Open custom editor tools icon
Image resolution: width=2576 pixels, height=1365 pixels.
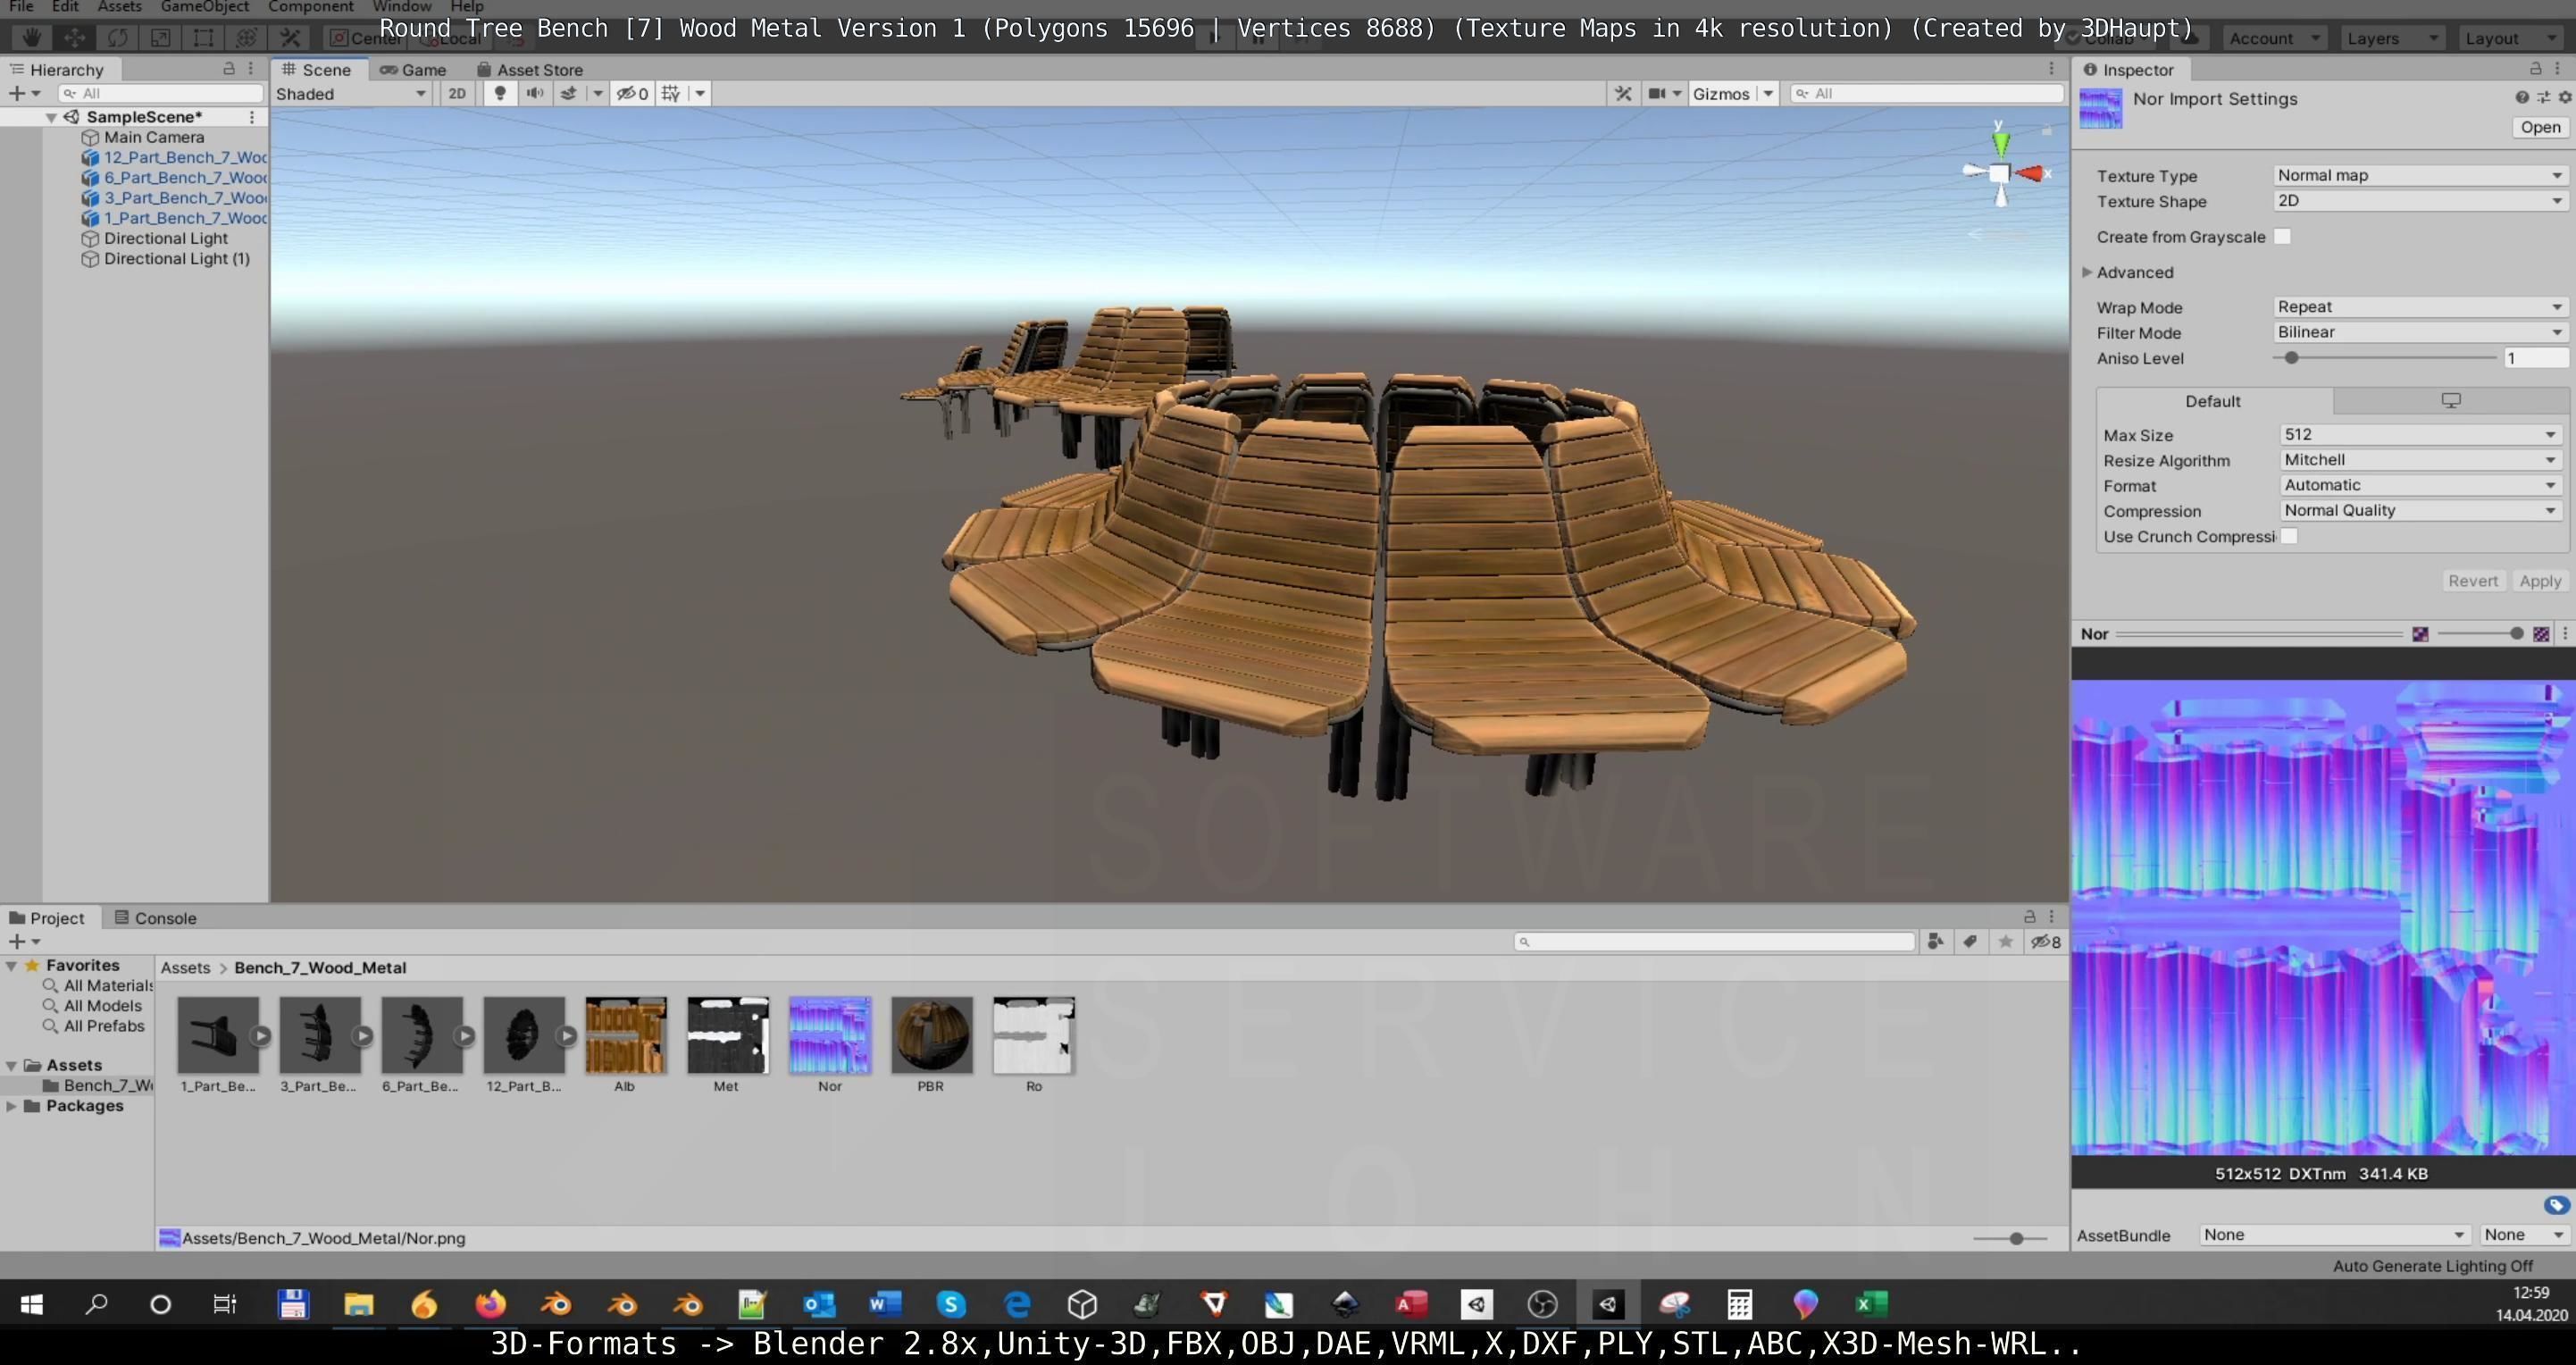click(x=290, y=38)
